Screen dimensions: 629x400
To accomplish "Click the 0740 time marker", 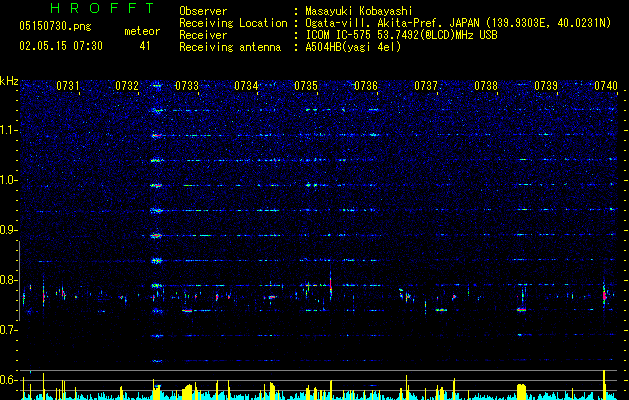I will pos(606,85).
